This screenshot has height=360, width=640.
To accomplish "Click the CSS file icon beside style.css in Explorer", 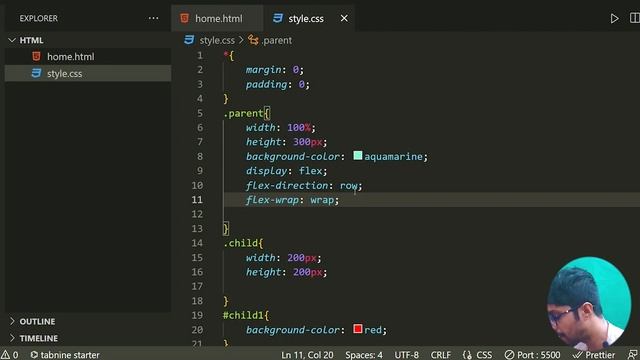I will pos(36,73).
